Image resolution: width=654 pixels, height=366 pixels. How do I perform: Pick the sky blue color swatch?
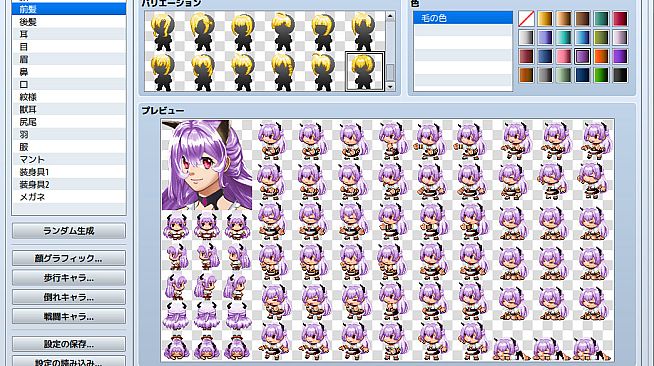[583, 37]
